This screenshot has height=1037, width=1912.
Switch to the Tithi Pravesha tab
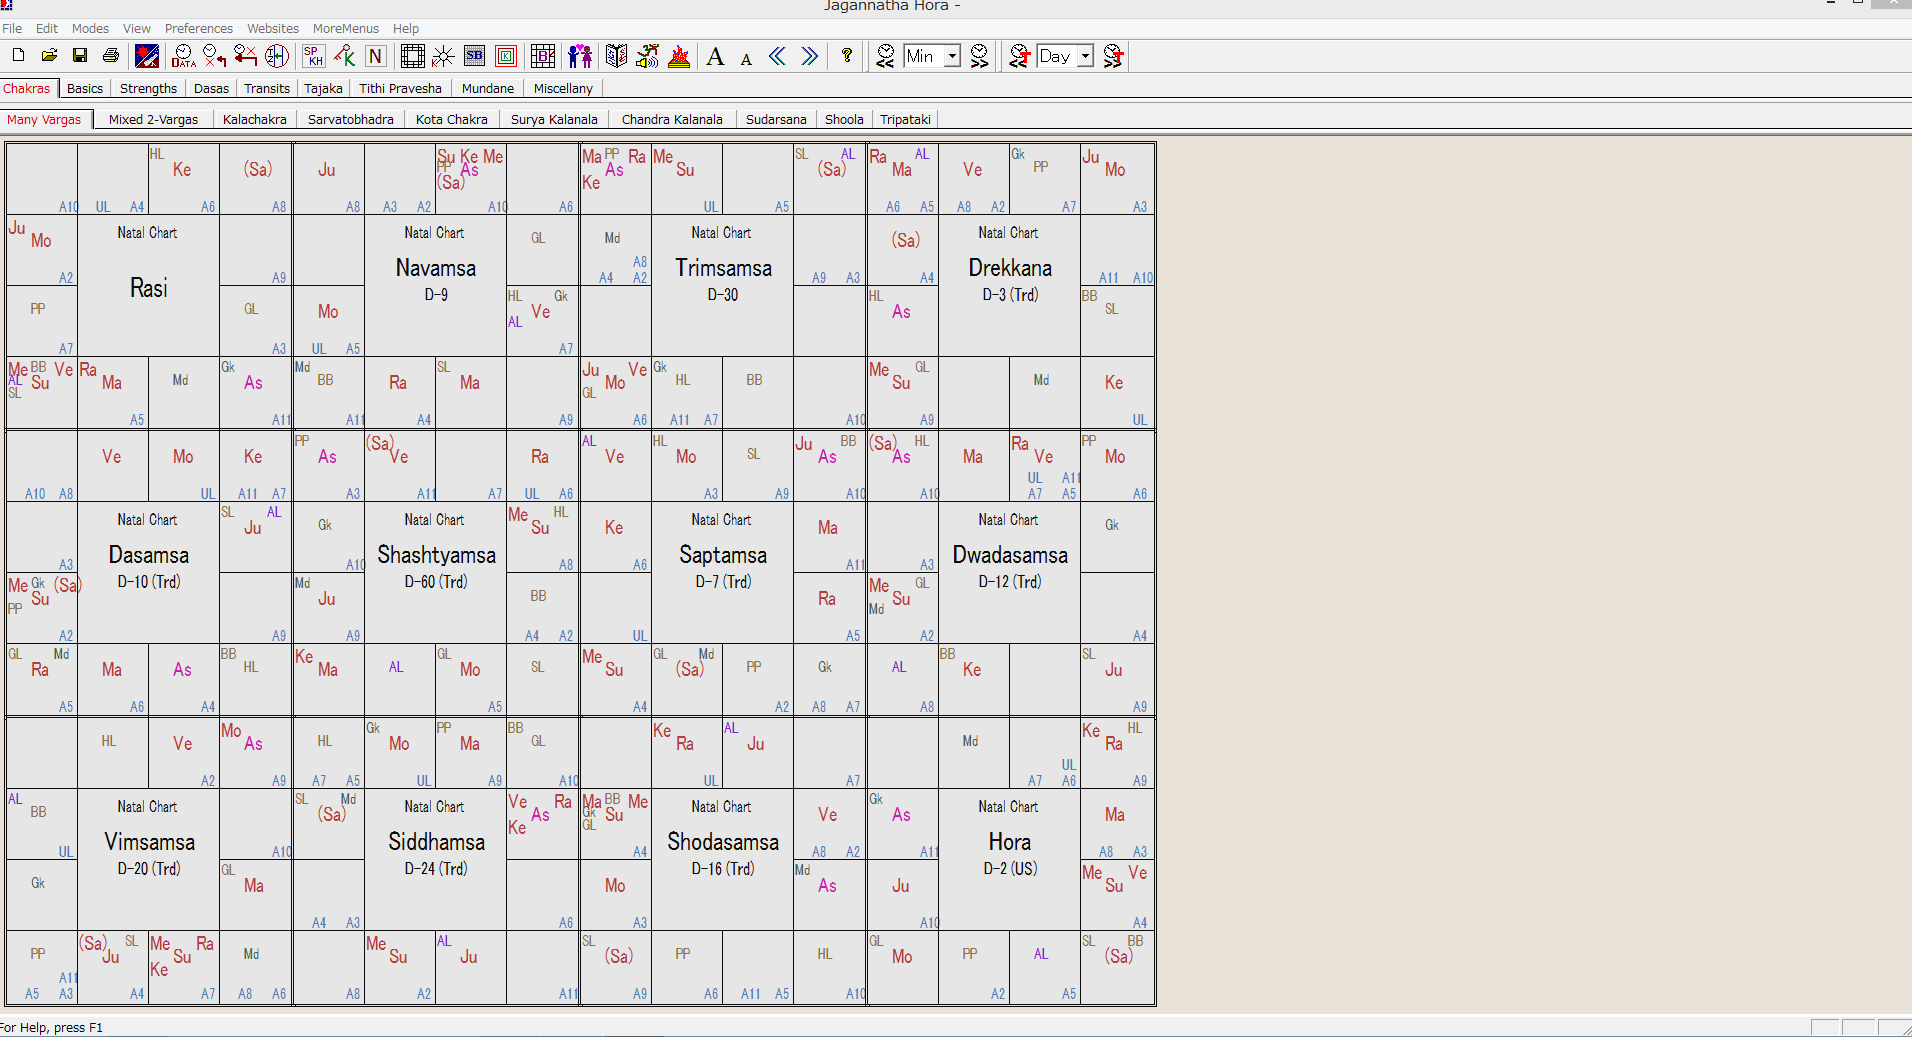[x=400, y=88]
